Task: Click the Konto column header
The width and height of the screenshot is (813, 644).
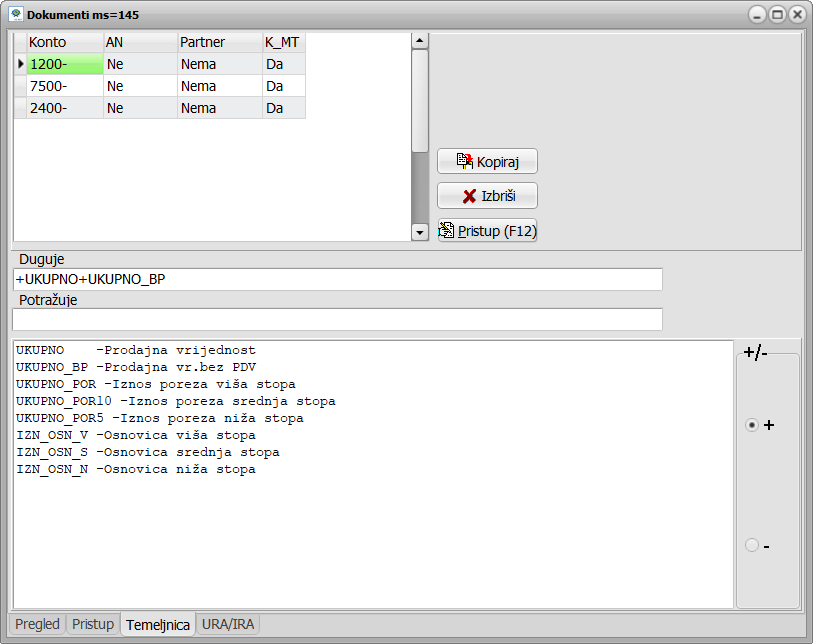Action: click(64, 42)
